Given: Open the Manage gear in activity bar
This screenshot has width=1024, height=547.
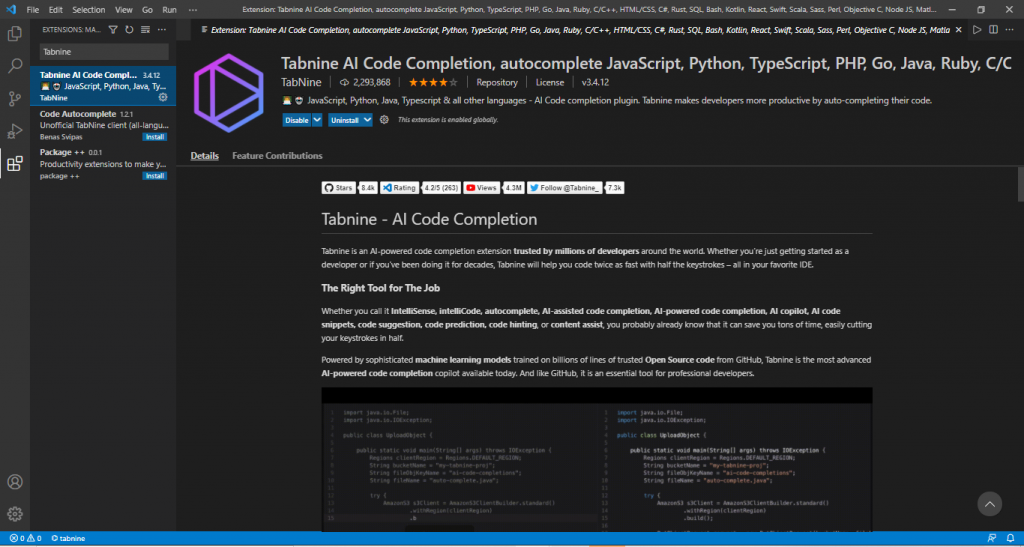Looking at the screenshot, I should (x=14, y=514).
